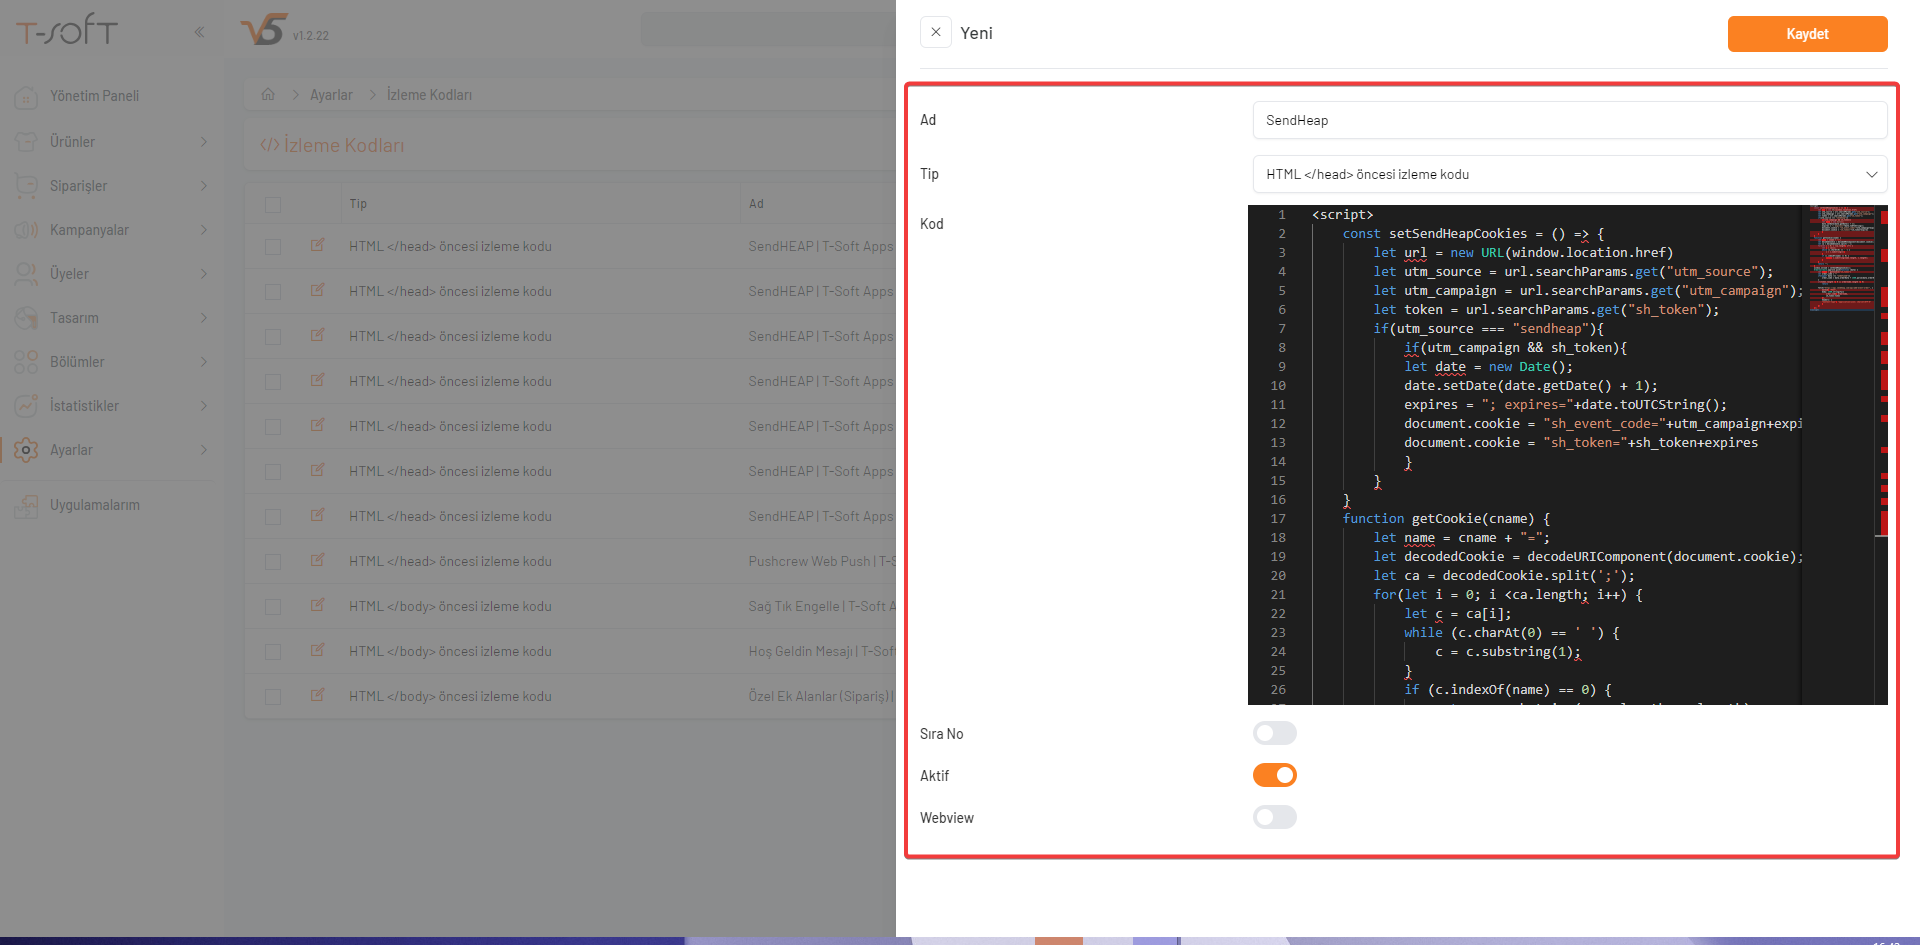The height and width of the screenshot is (945, 1920).
Task: Click the V5 version logo
Action: click(264, 30)
